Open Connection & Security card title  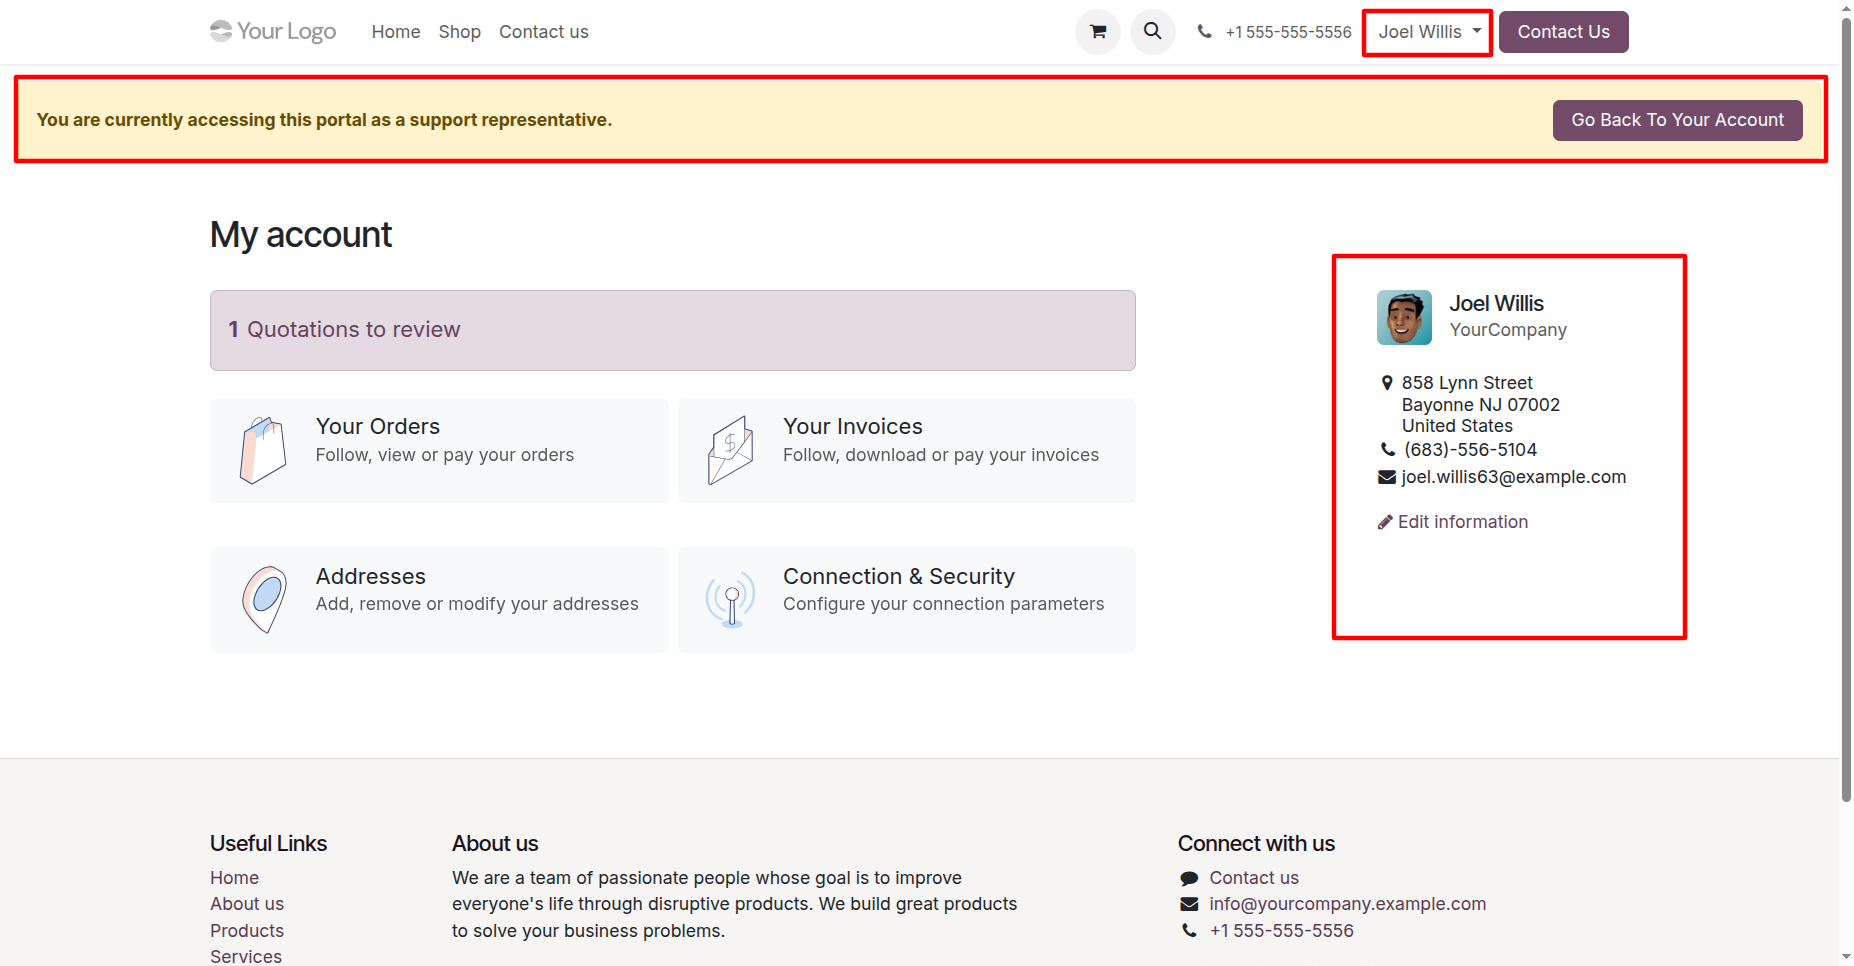point(899,577)
